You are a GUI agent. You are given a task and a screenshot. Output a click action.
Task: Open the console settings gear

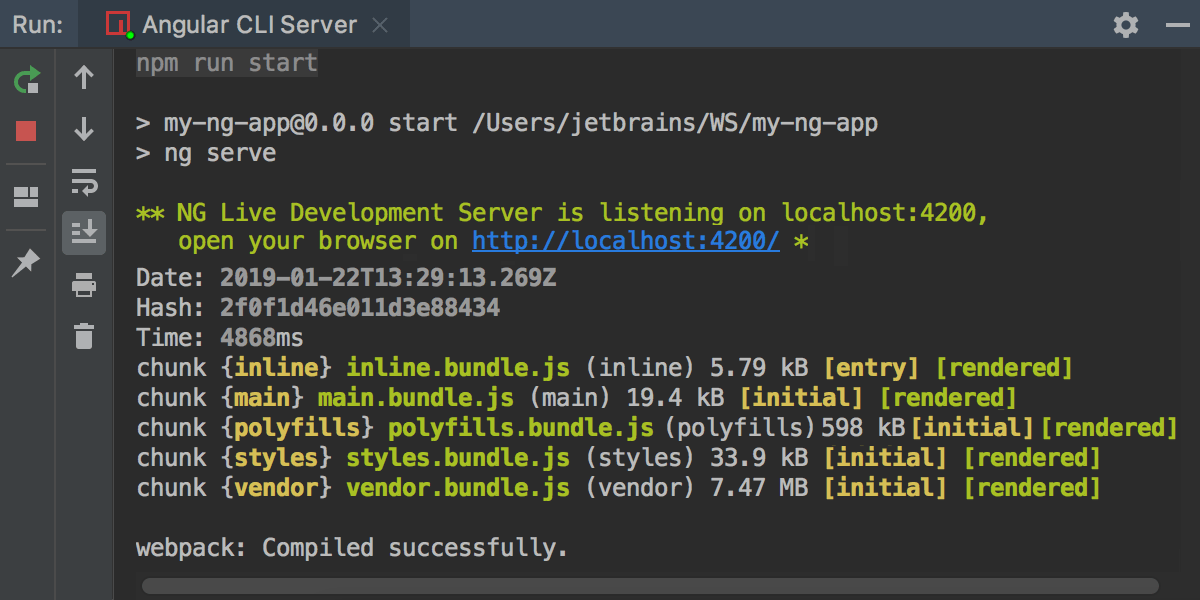(1125, 24)
